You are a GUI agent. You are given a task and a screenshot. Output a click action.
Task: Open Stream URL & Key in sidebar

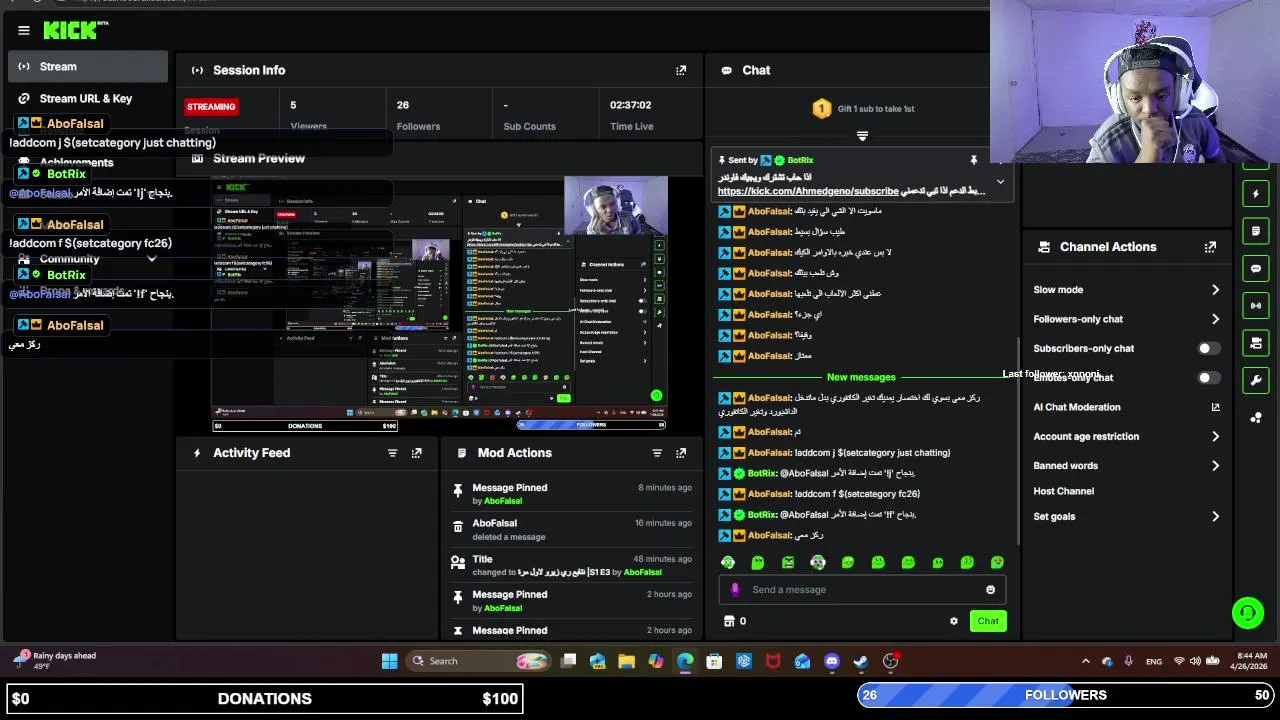(x=88, y=99)
